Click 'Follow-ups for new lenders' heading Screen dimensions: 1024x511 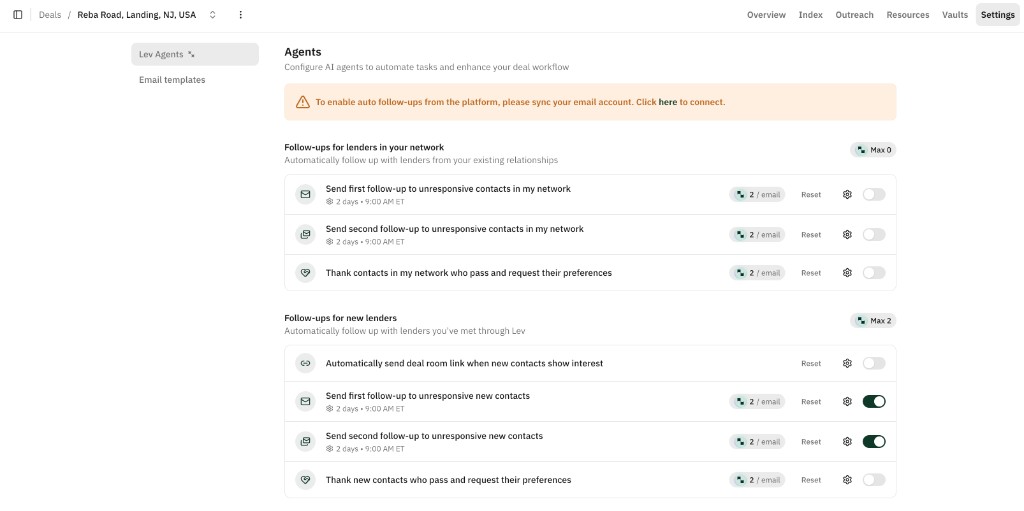coord(340,318)
